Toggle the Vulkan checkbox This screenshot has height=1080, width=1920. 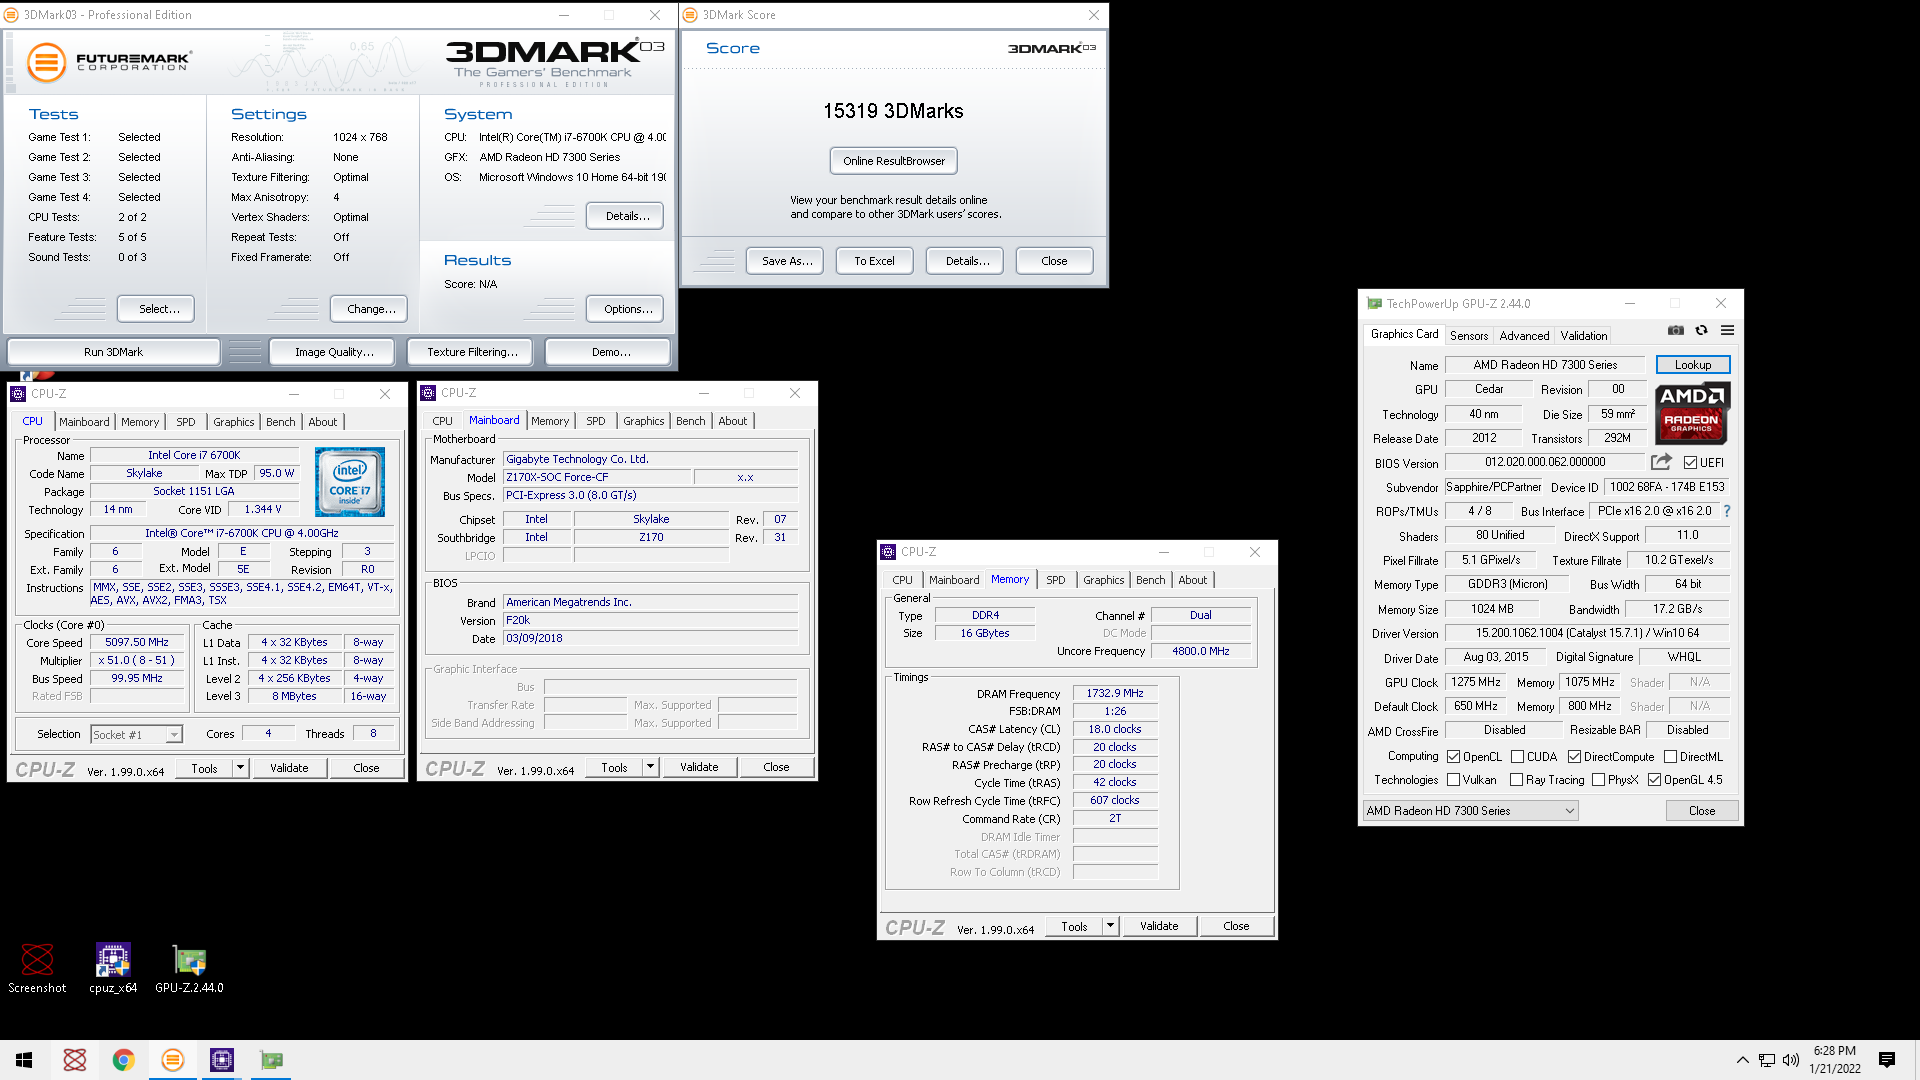click(x=1454, y=780)
